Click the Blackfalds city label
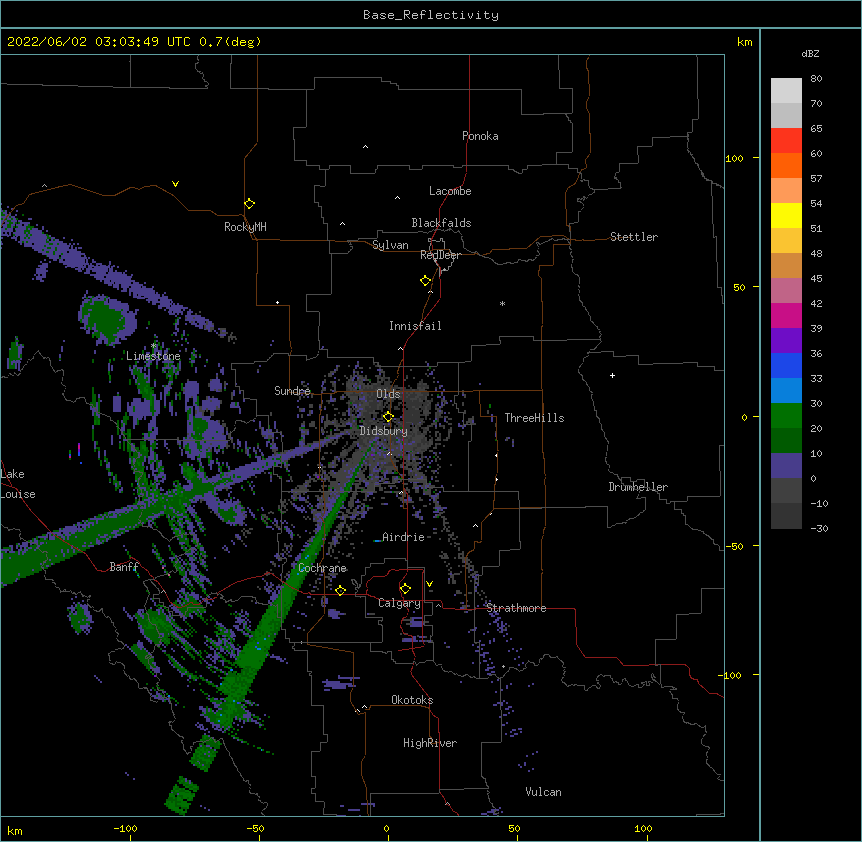This screenshot has width=862, height=842. coord(441,223)
